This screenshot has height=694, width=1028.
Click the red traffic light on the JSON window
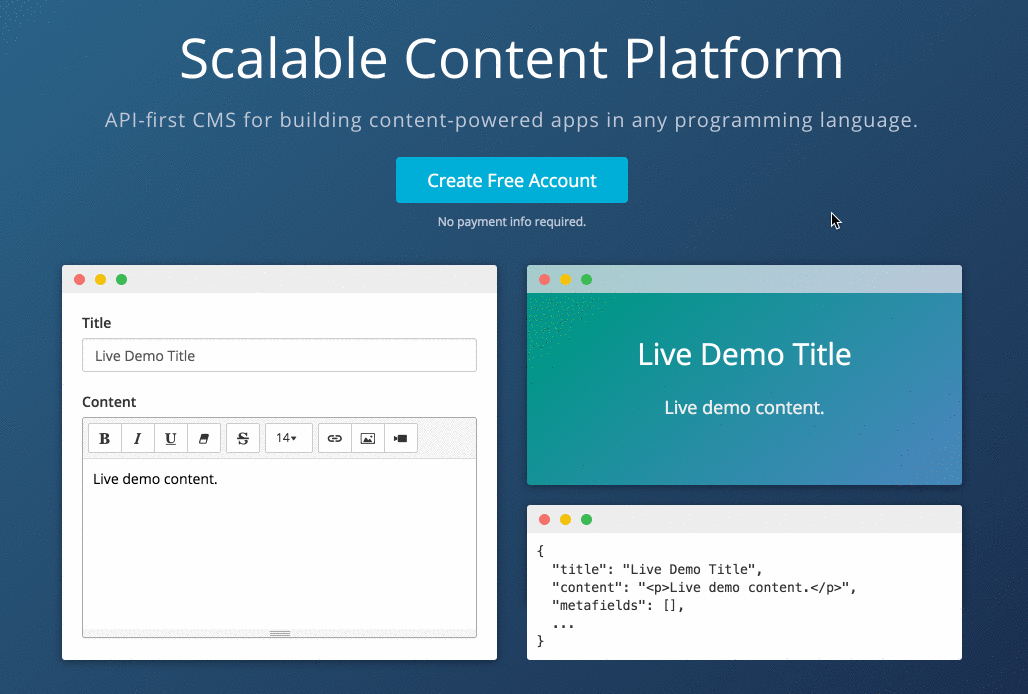544,519
